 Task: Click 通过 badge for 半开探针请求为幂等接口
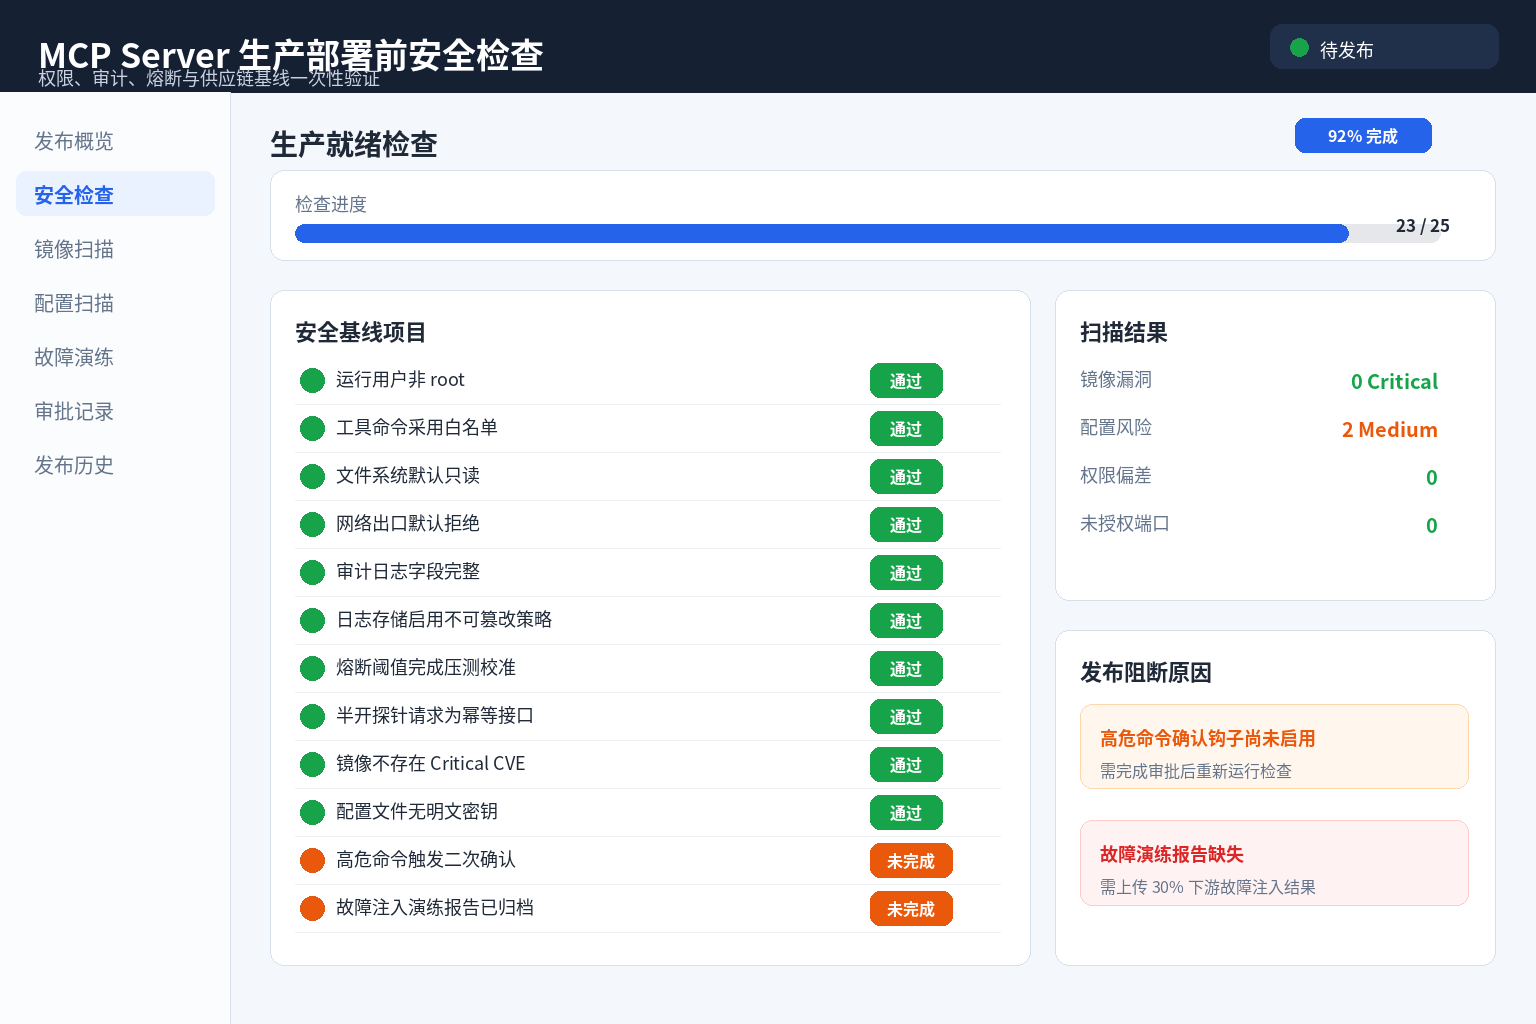(906, 717)
